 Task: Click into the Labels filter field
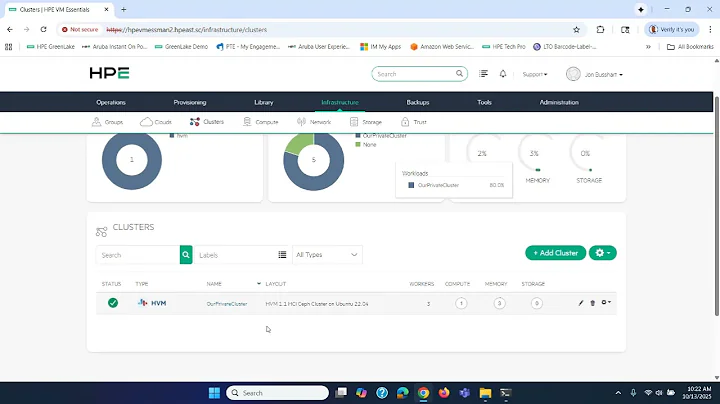coord(236,255)
